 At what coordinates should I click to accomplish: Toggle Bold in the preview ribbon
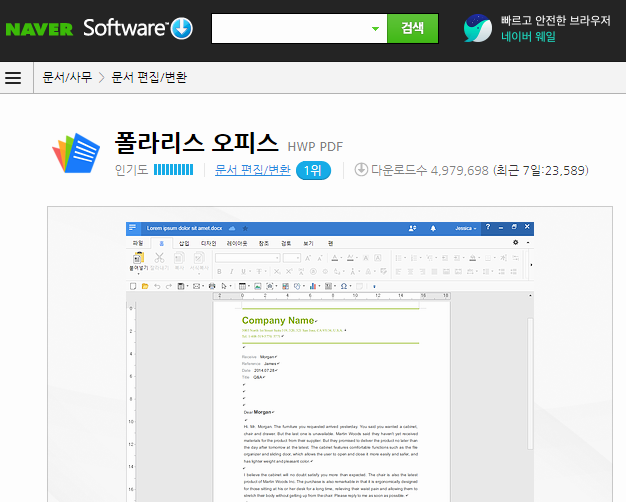(x=219, y=272)
